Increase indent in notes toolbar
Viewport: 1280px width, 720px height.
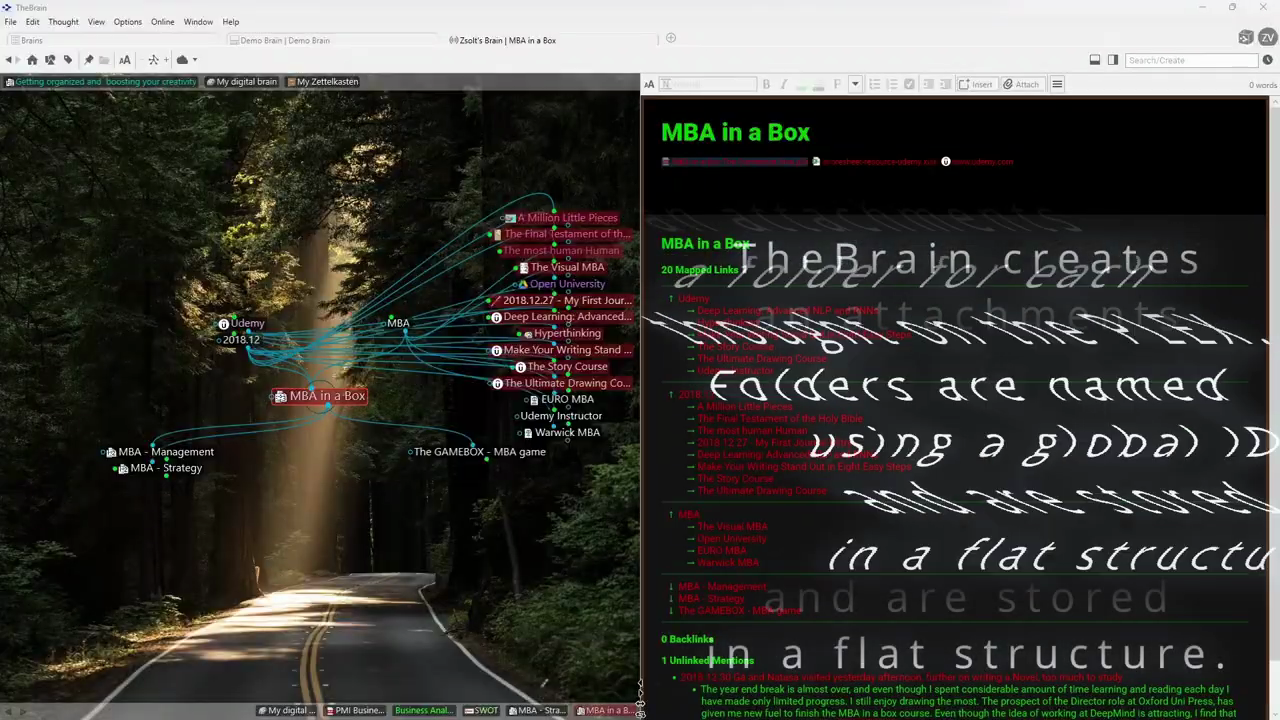tap(945, 84)
